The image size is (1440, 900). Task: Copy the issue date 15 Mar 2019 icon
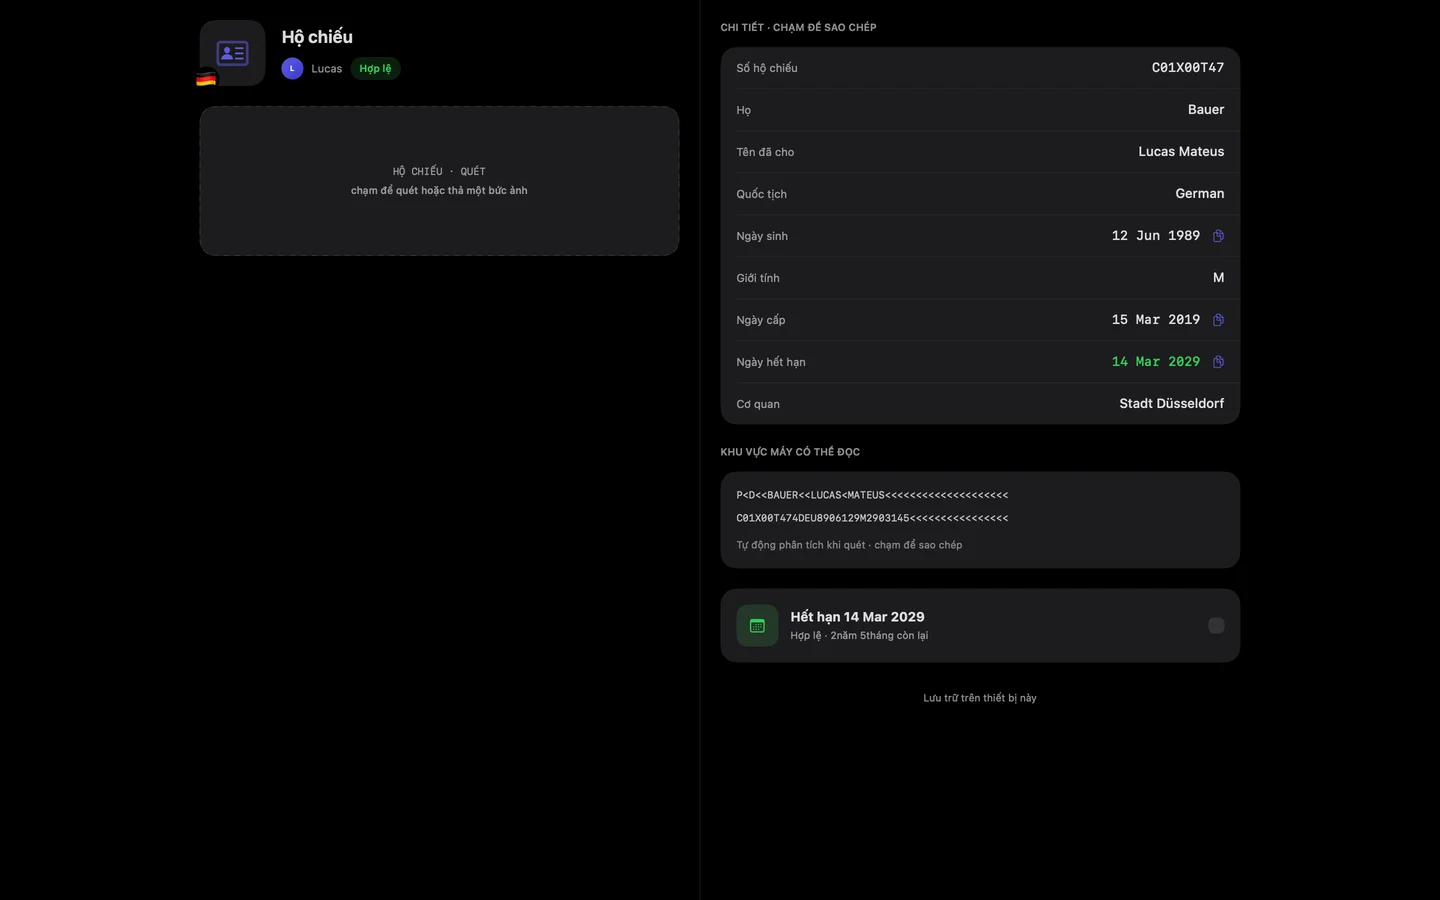tap(1218, 320)
